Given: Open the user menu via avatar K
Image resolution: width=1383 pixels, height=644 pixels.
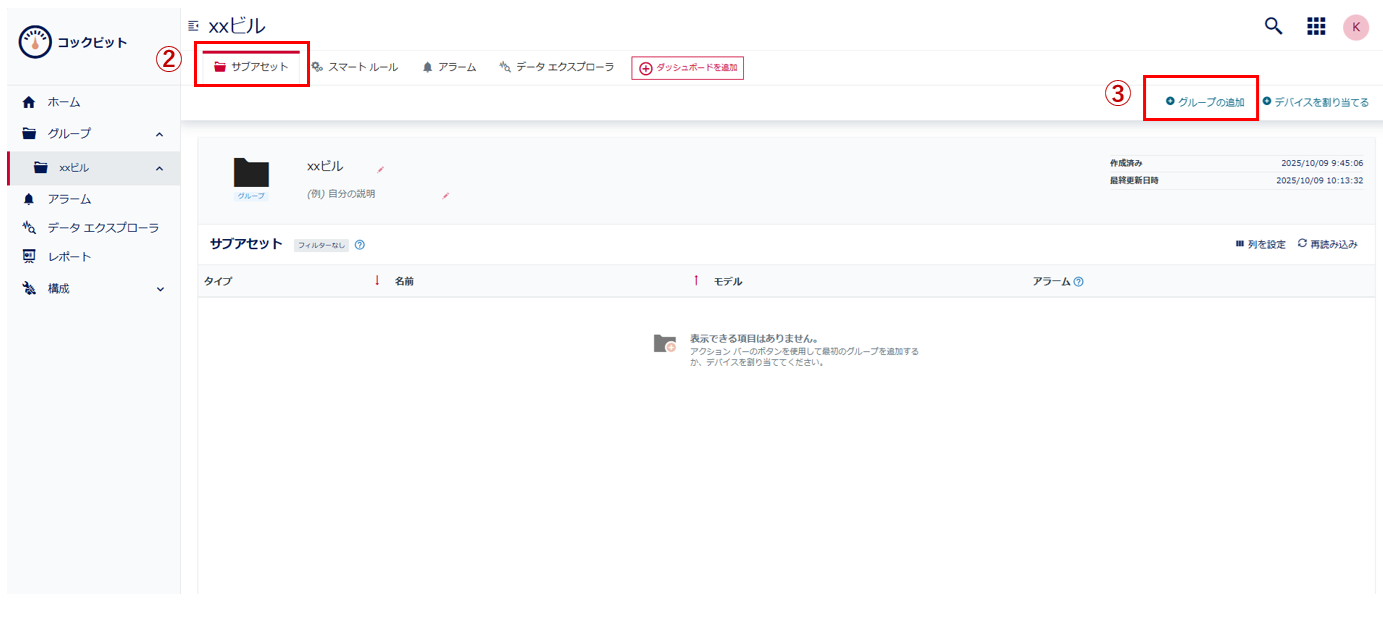Looking at the screenshot, I should point(1355,26).
